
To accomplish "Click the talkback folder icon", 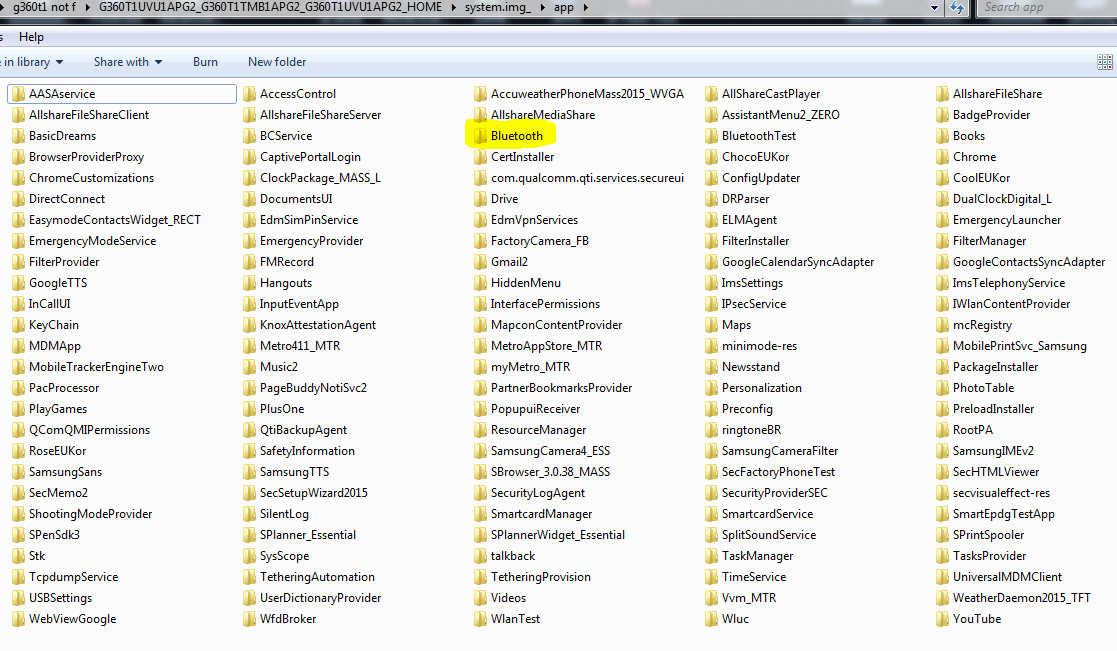I will 480,556.
